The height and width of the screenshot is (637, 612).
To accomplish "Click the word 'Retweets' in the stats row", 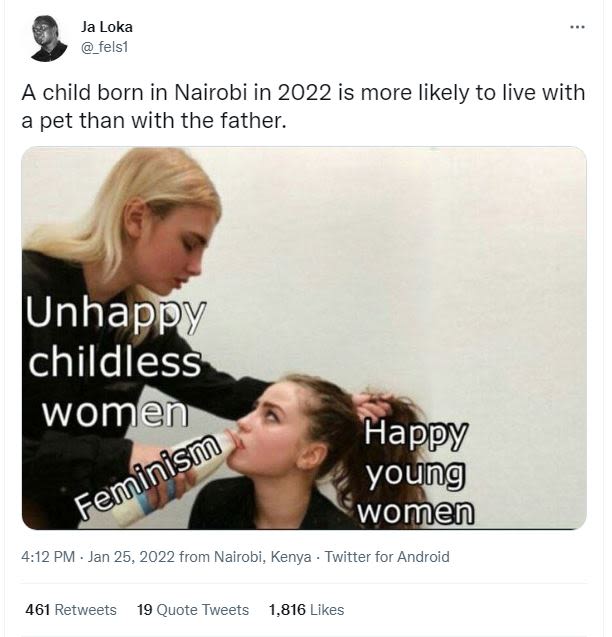I will 85,609.
